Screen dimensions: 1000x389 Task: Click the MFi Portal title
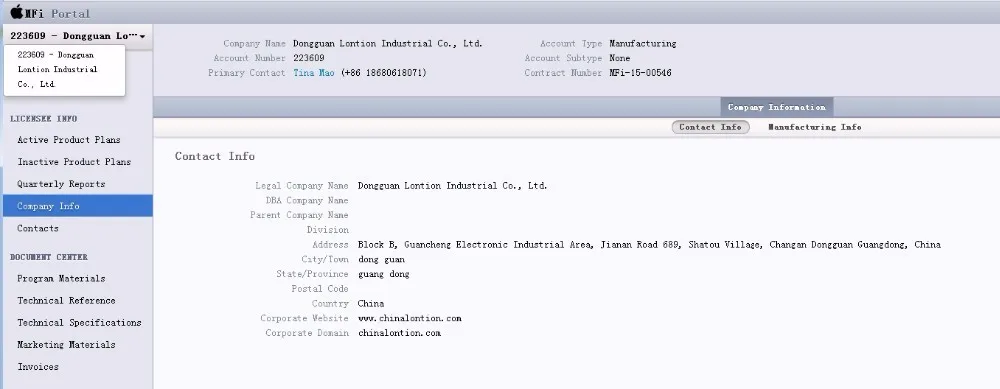57,13
